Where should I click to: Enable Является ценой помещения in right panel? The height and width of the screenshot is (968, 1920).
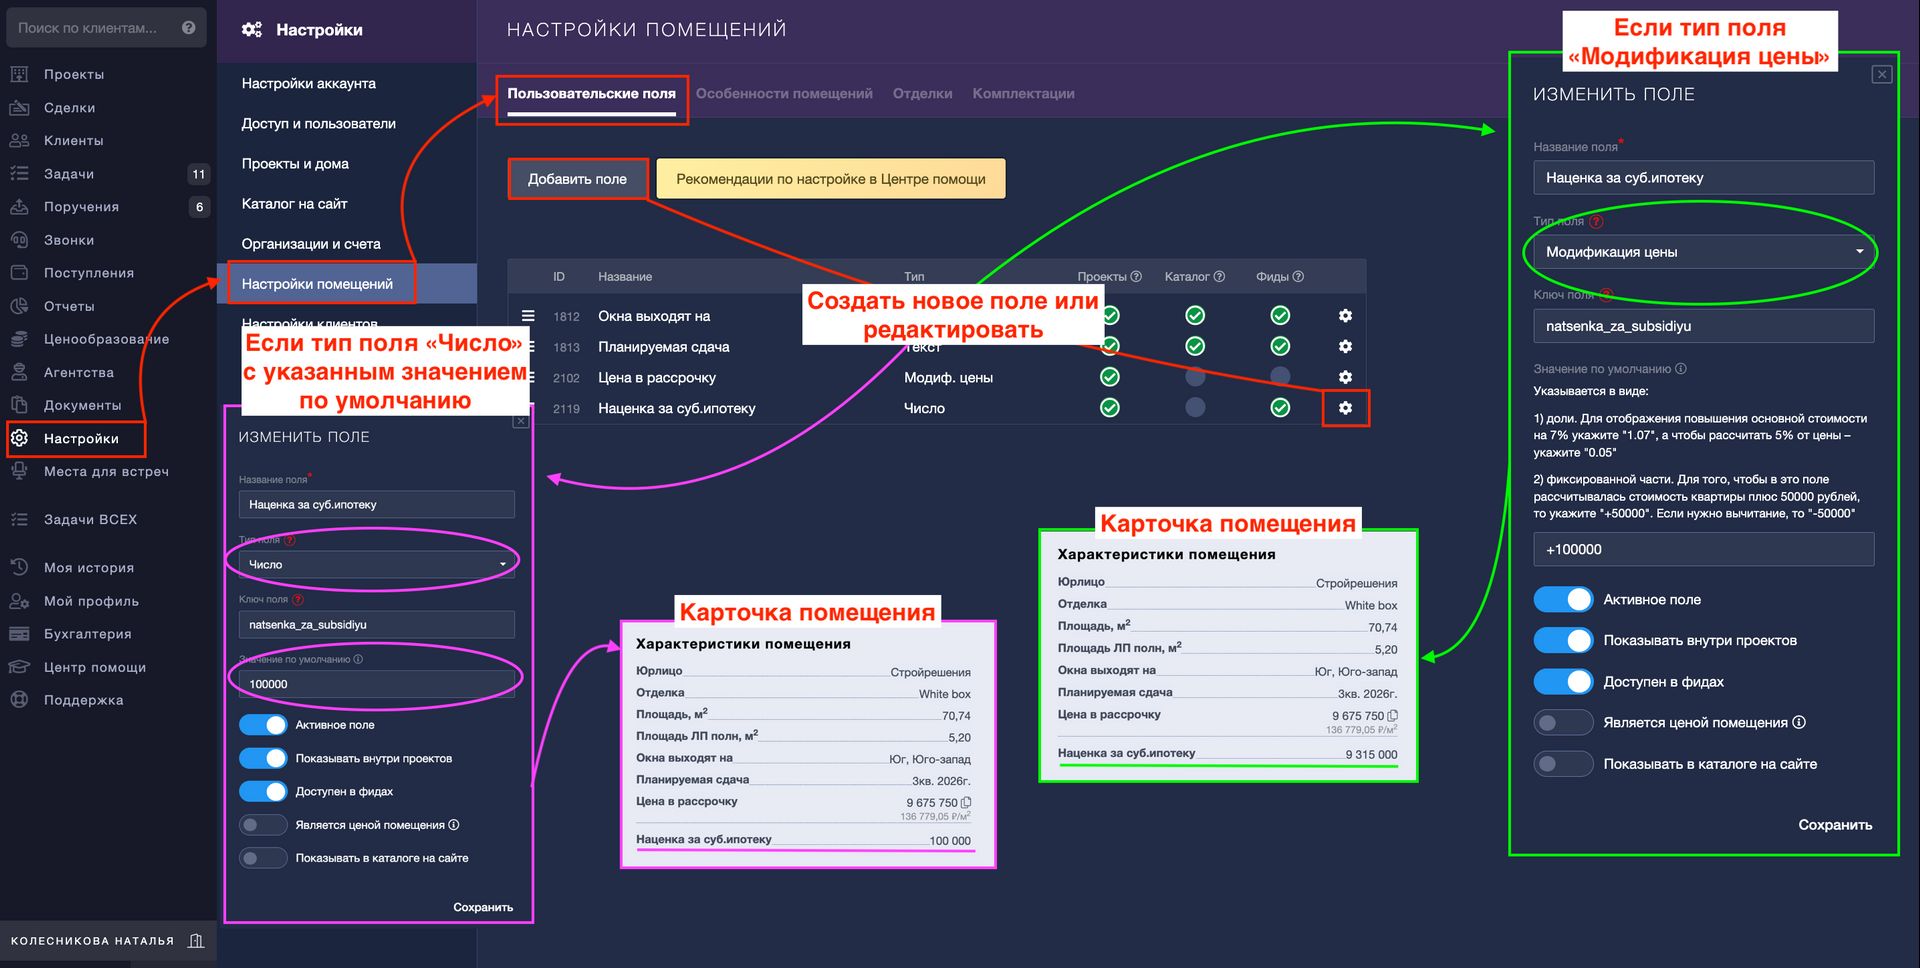pos(1562,722)
